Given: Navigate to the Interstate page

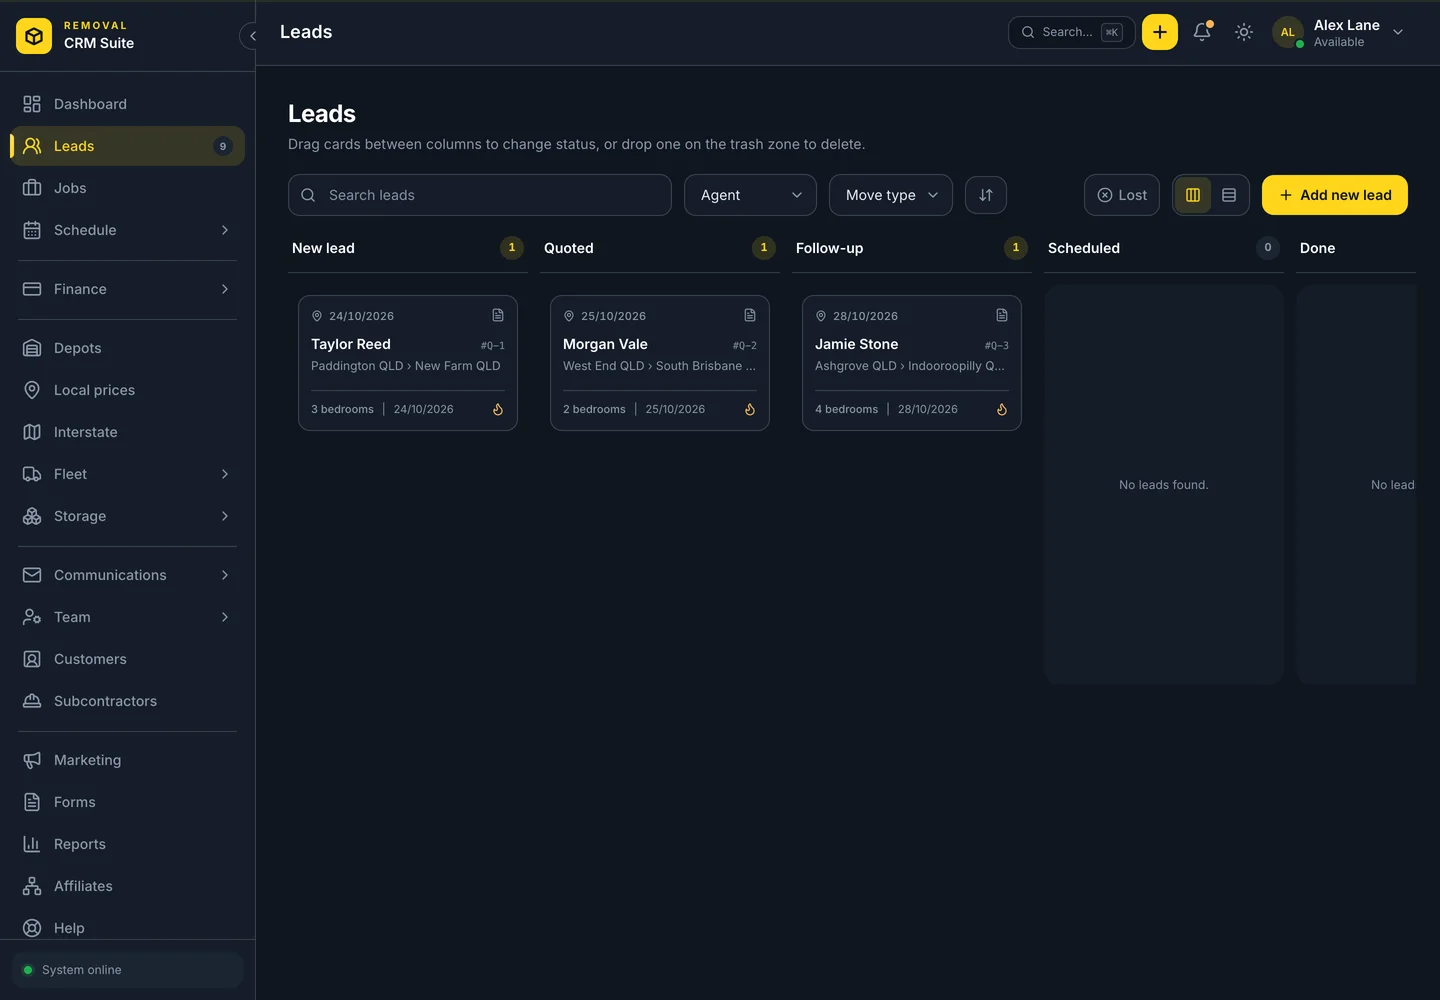Looking at the screenshot, I should coord(127,432).
